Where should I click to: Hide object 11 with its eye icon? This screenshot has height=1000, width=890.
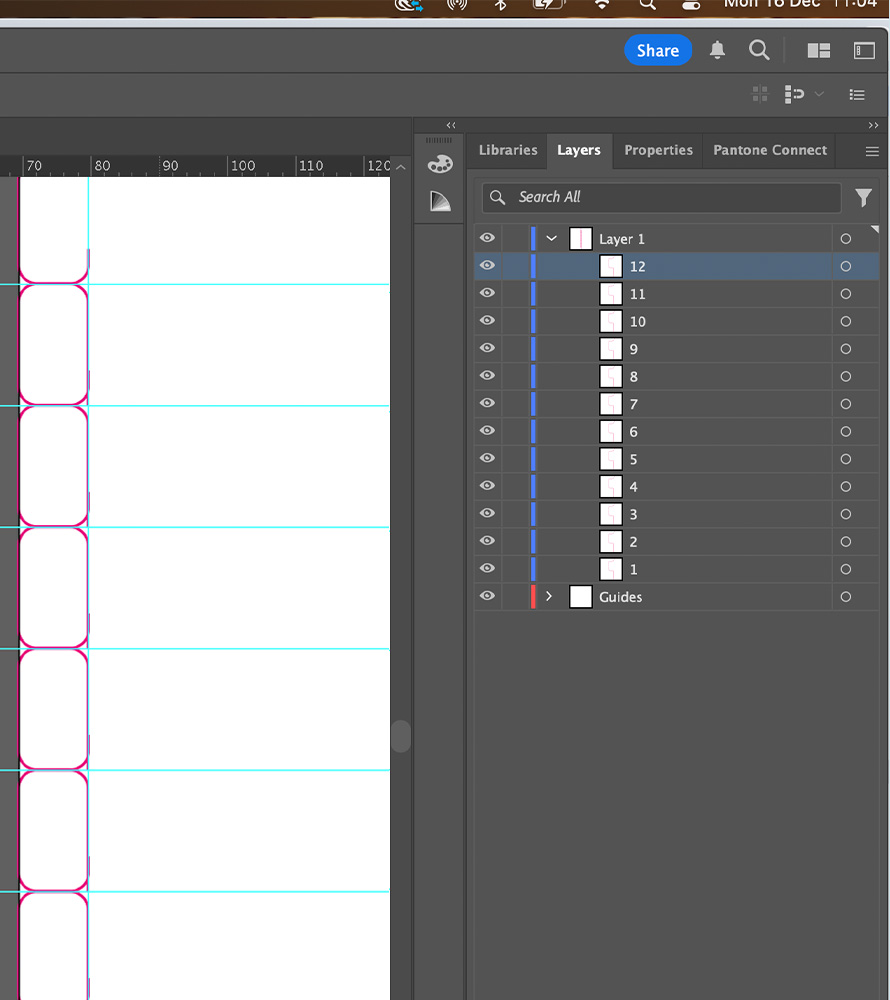pos(487,293)
